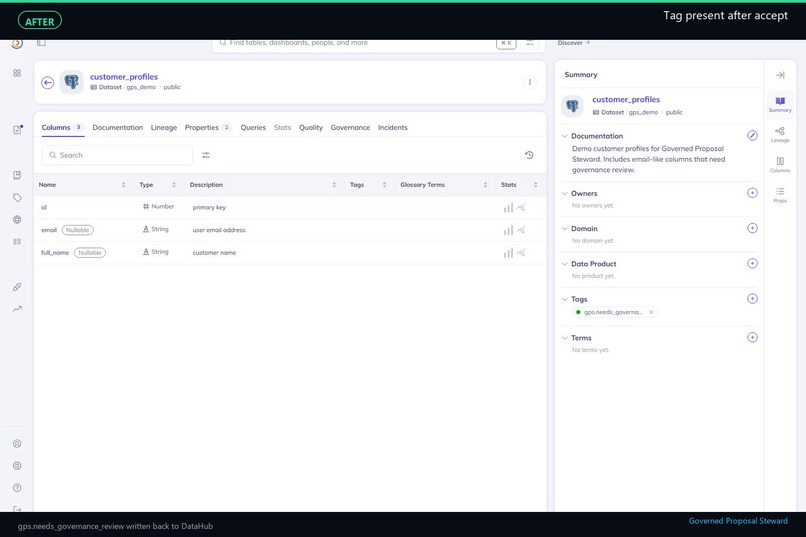Open lineage icon for email column
Viewport: 806px width, 537px height.
[521, 230]
